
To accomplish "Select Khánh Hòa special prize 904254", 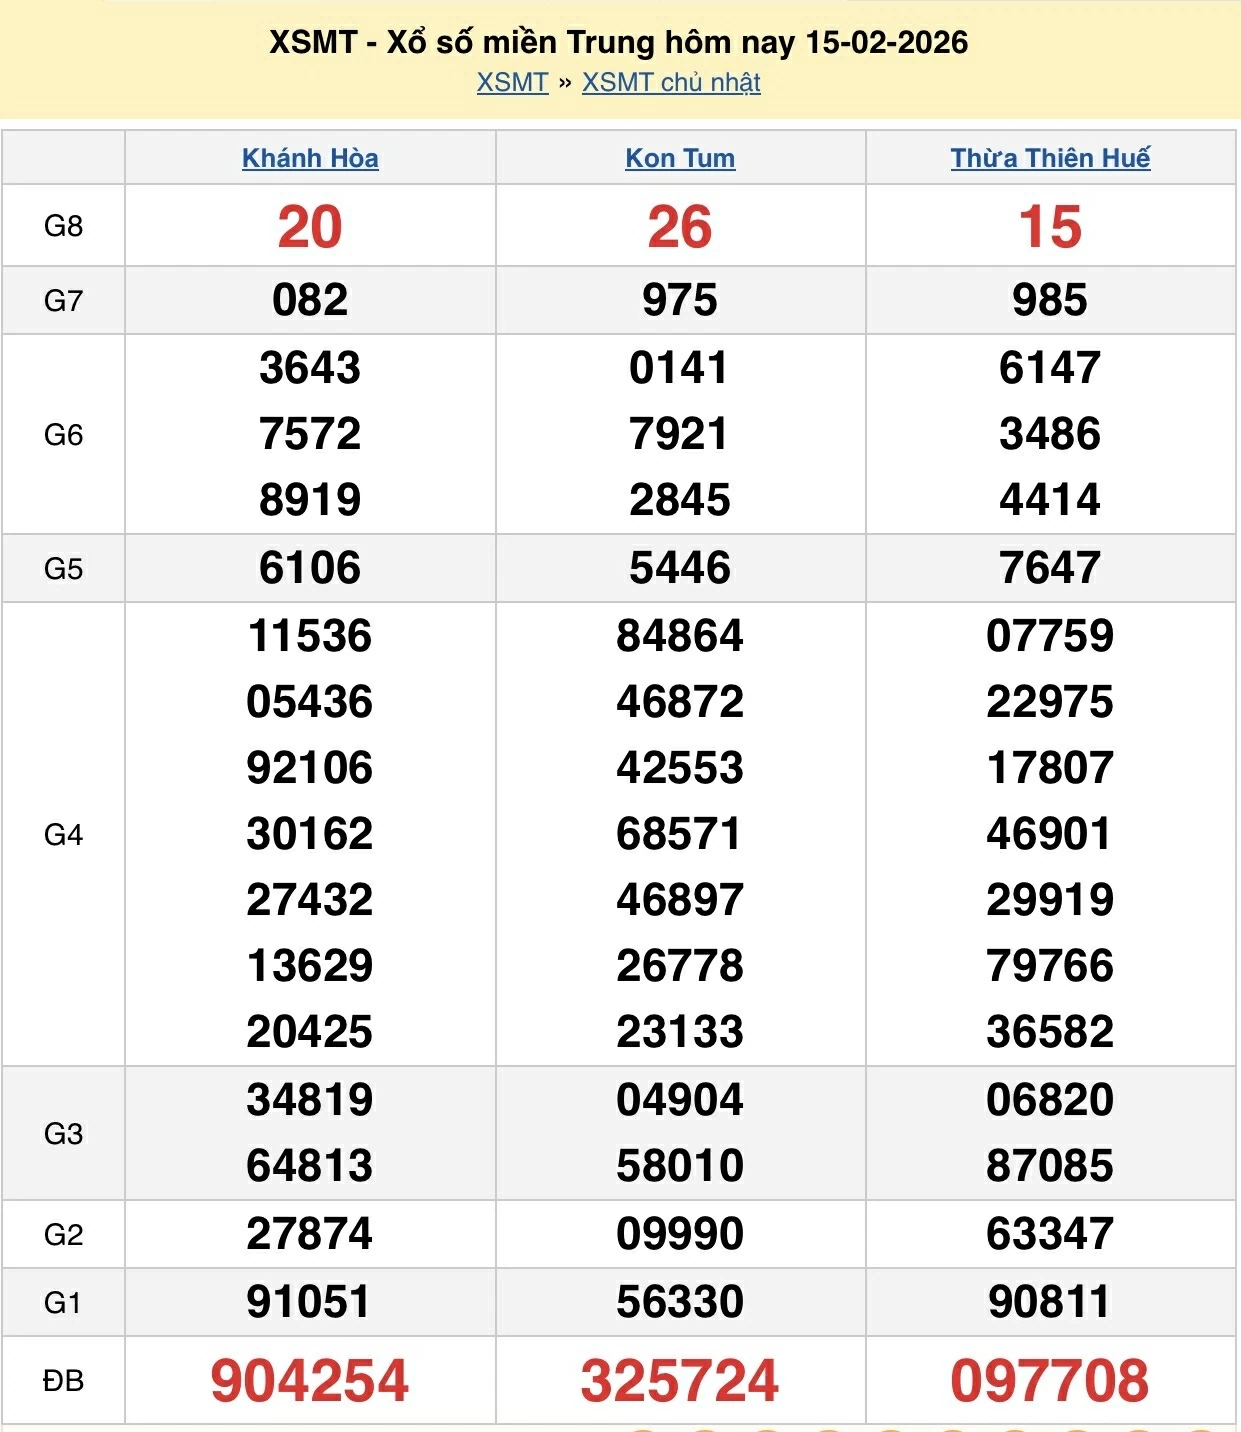I will click(310, 1381).
